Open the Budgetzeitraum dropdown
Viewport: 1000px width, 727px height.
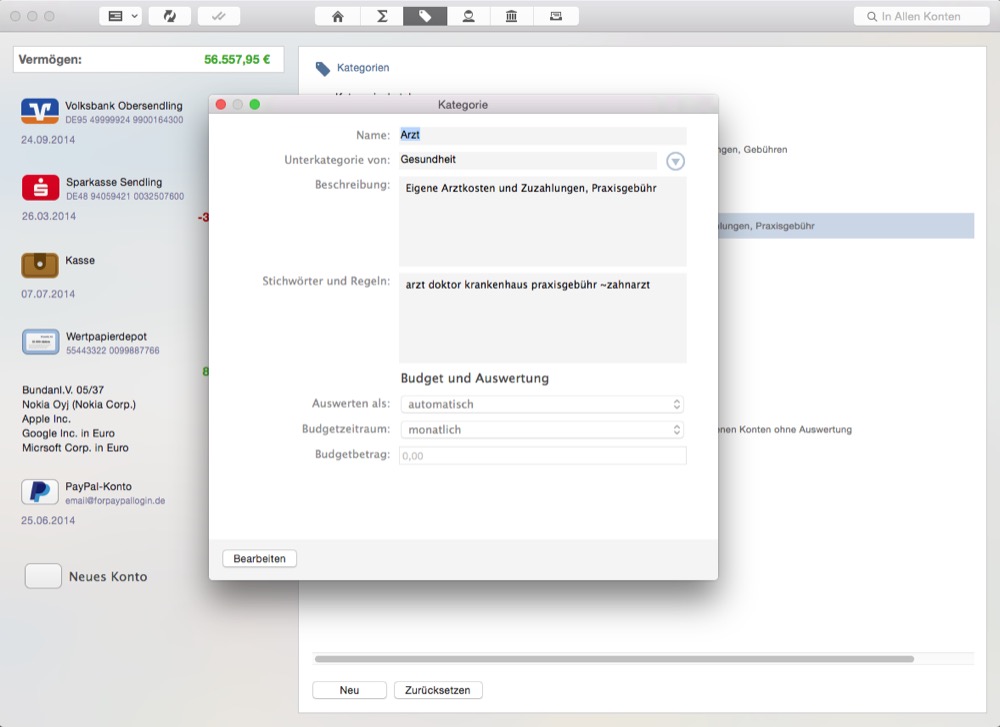541,430
